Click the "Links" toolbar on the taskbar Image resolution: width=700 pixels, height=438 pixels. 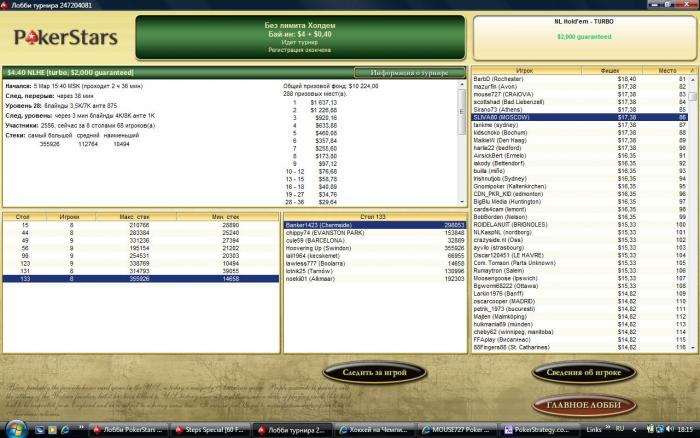pos(594,430)
